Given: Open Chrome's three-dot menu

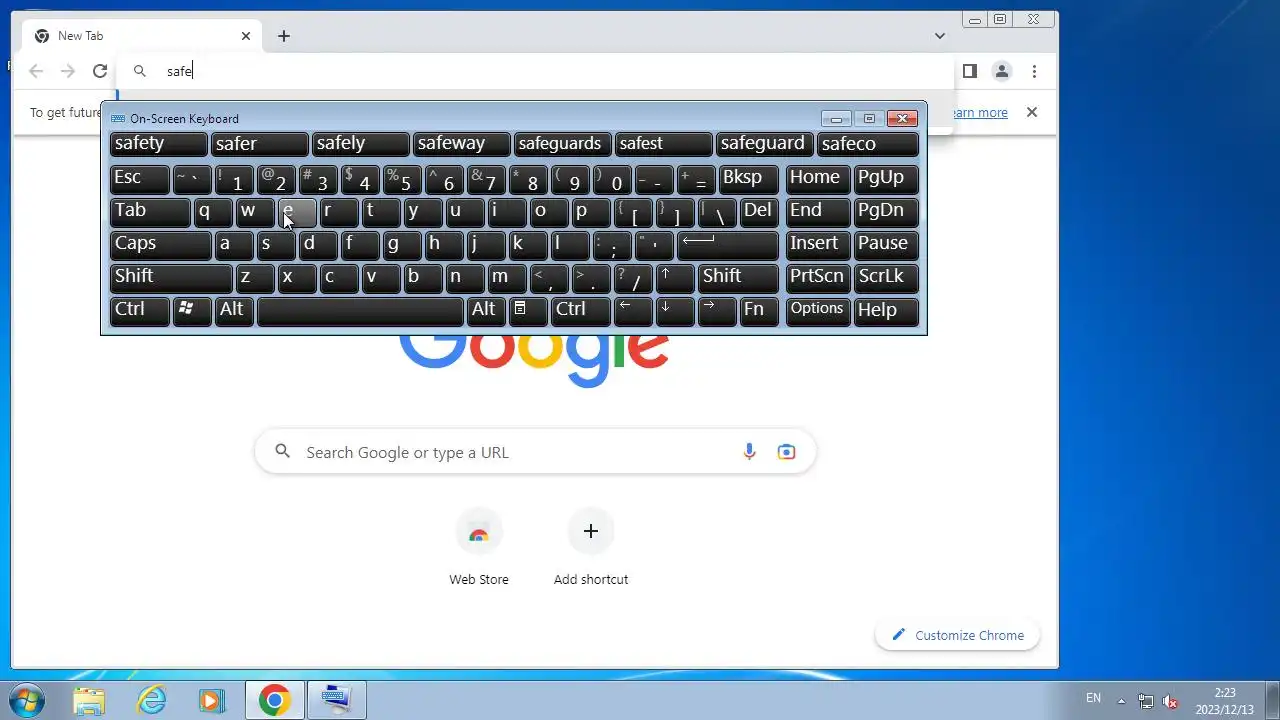Looking at the screenshot, I should click(x=1034, y=71).
